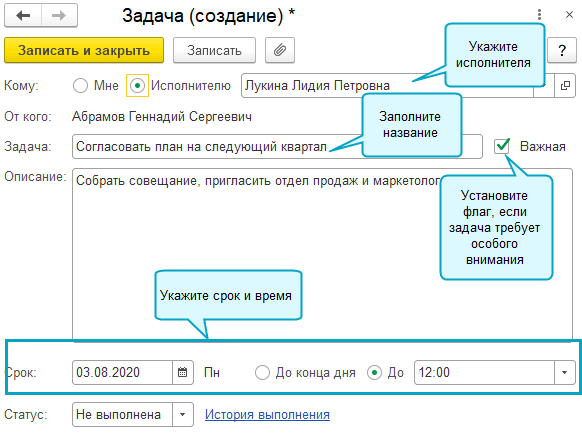The image size is (582, 436).
Task: Toggle the "Важная" checkbox
Action: (502, 146)
